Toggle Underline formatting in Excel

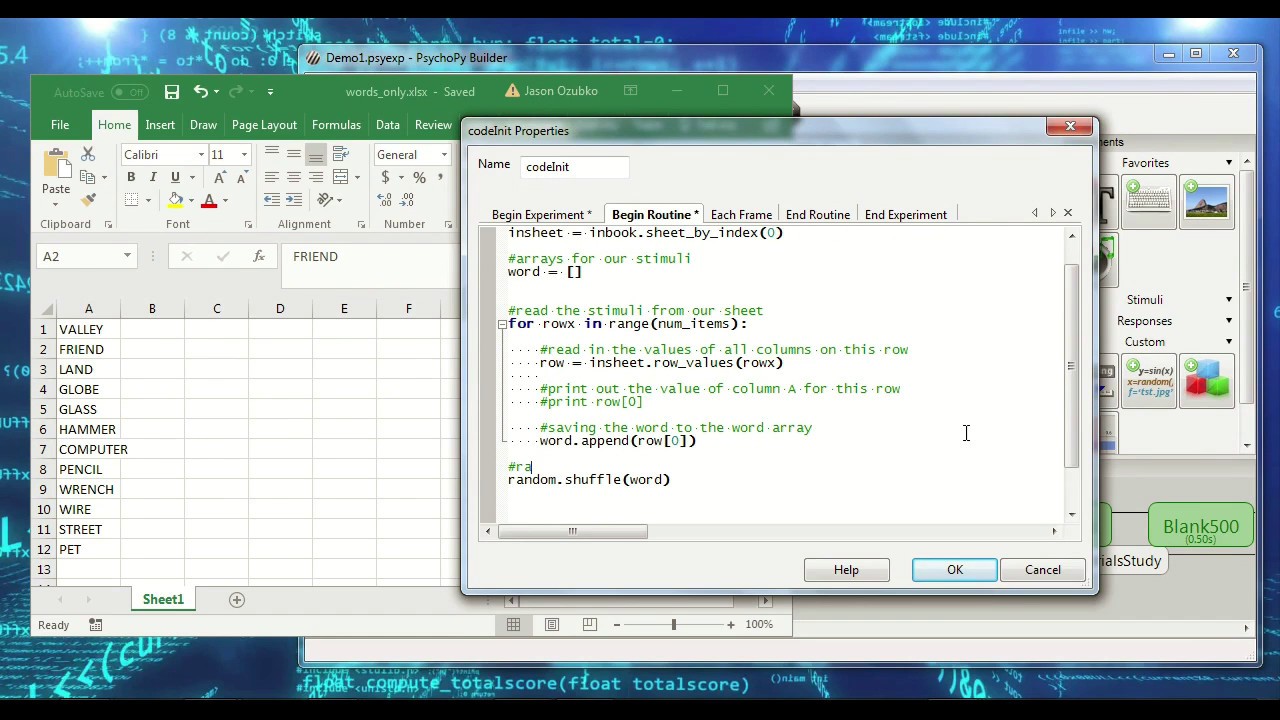pos(175,177)
